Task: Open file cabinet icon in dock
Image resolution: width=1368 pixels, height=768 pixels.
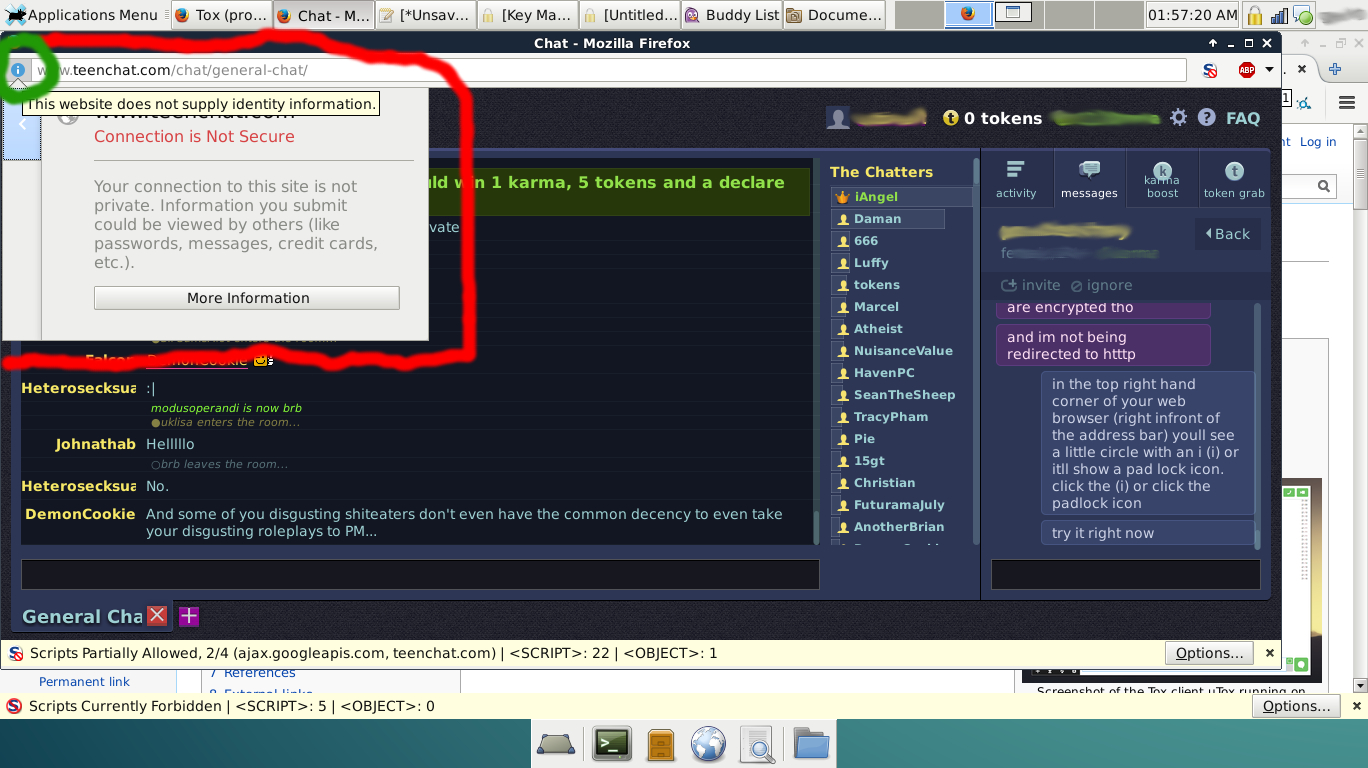Action: (x=660, y=745)
